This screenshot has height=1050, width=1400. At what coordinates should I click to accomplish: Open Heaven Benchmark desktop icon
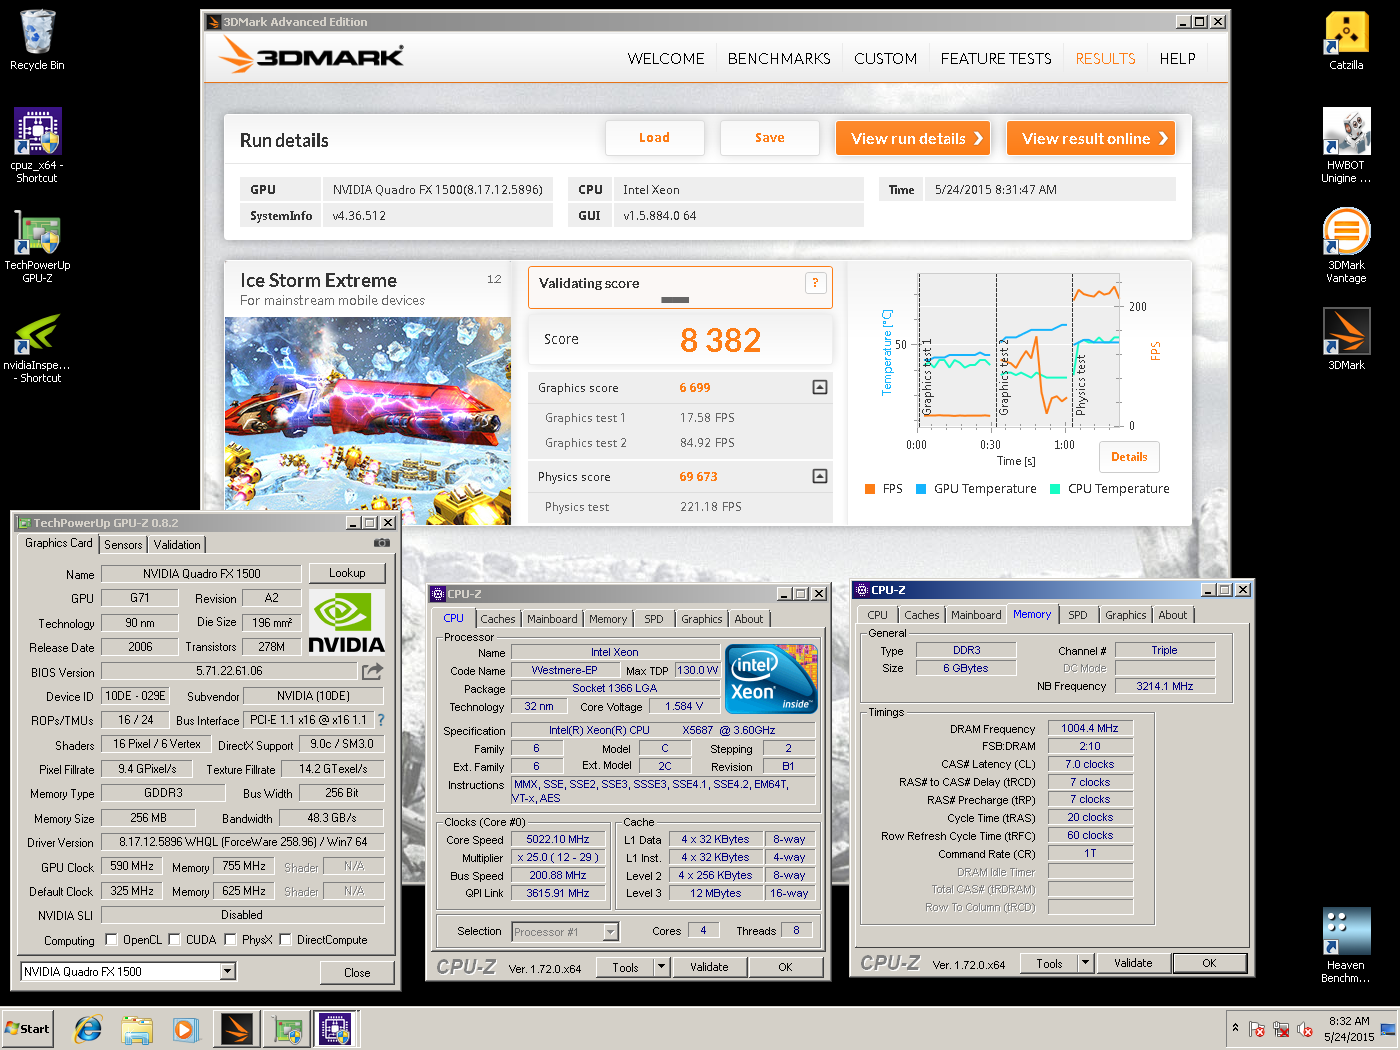coord(1346,946)
